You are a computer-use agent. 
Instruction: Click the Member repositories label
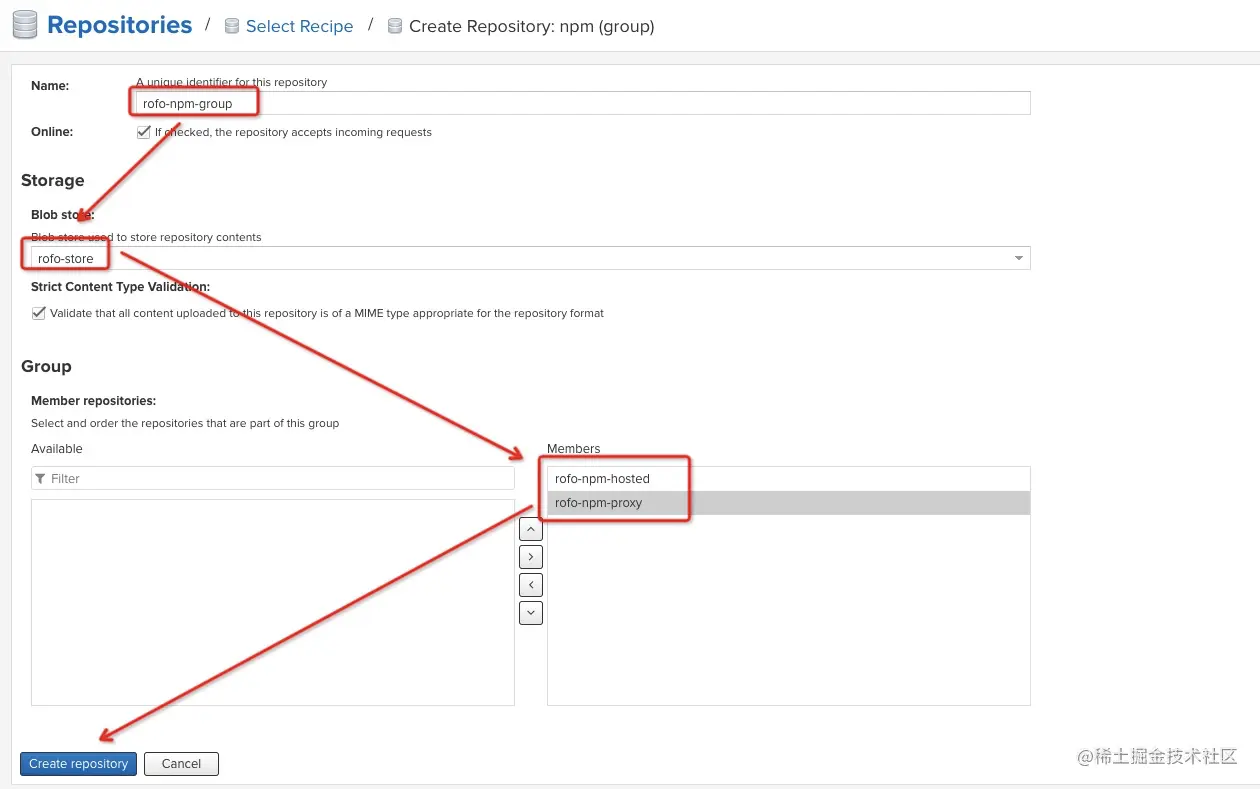tap(93, 401)
